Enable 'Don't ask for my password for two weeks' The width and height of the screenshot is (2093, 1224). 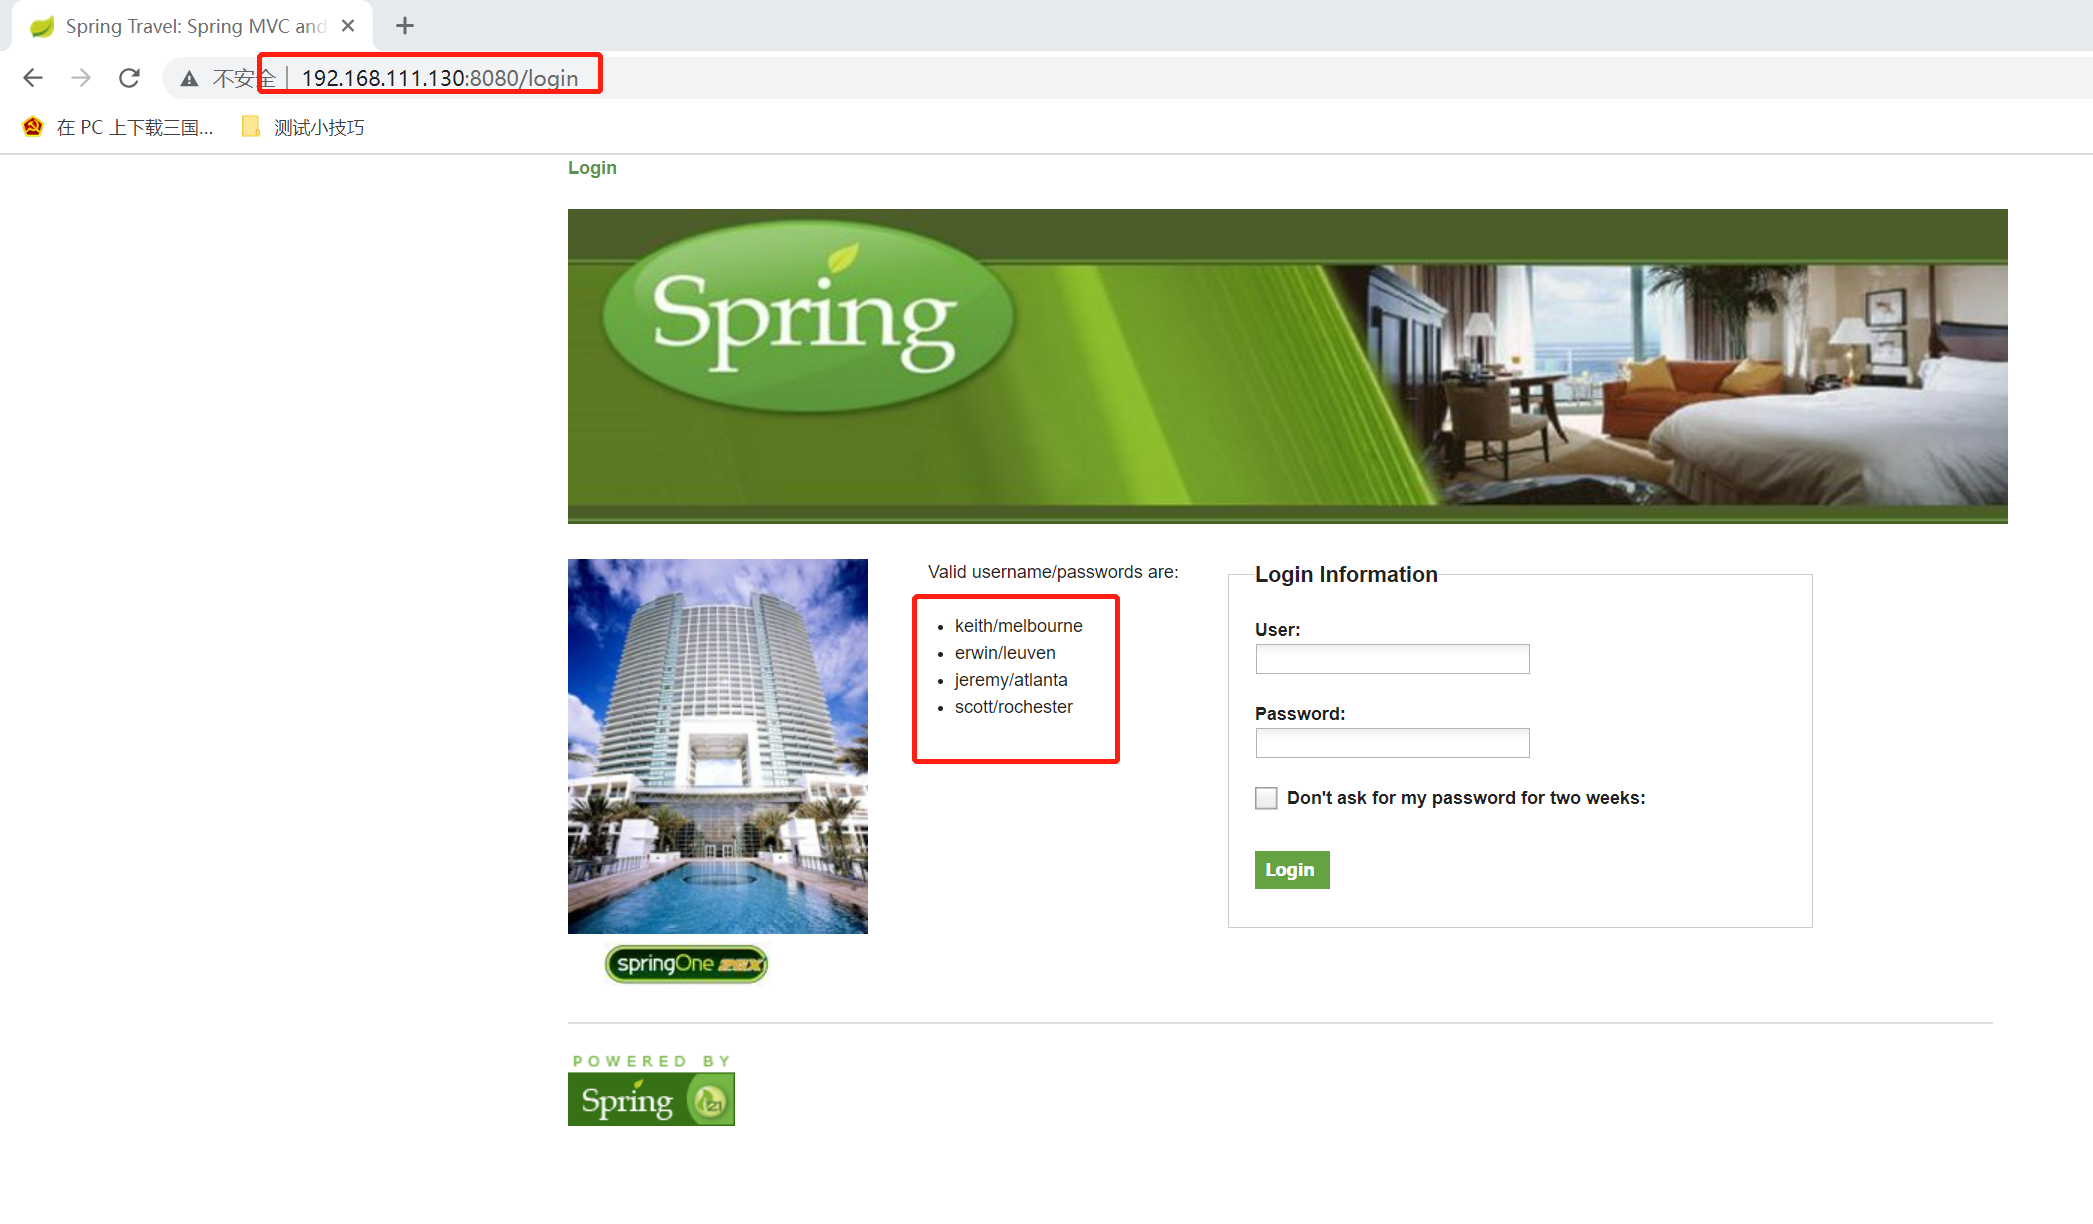point(1266,798)
